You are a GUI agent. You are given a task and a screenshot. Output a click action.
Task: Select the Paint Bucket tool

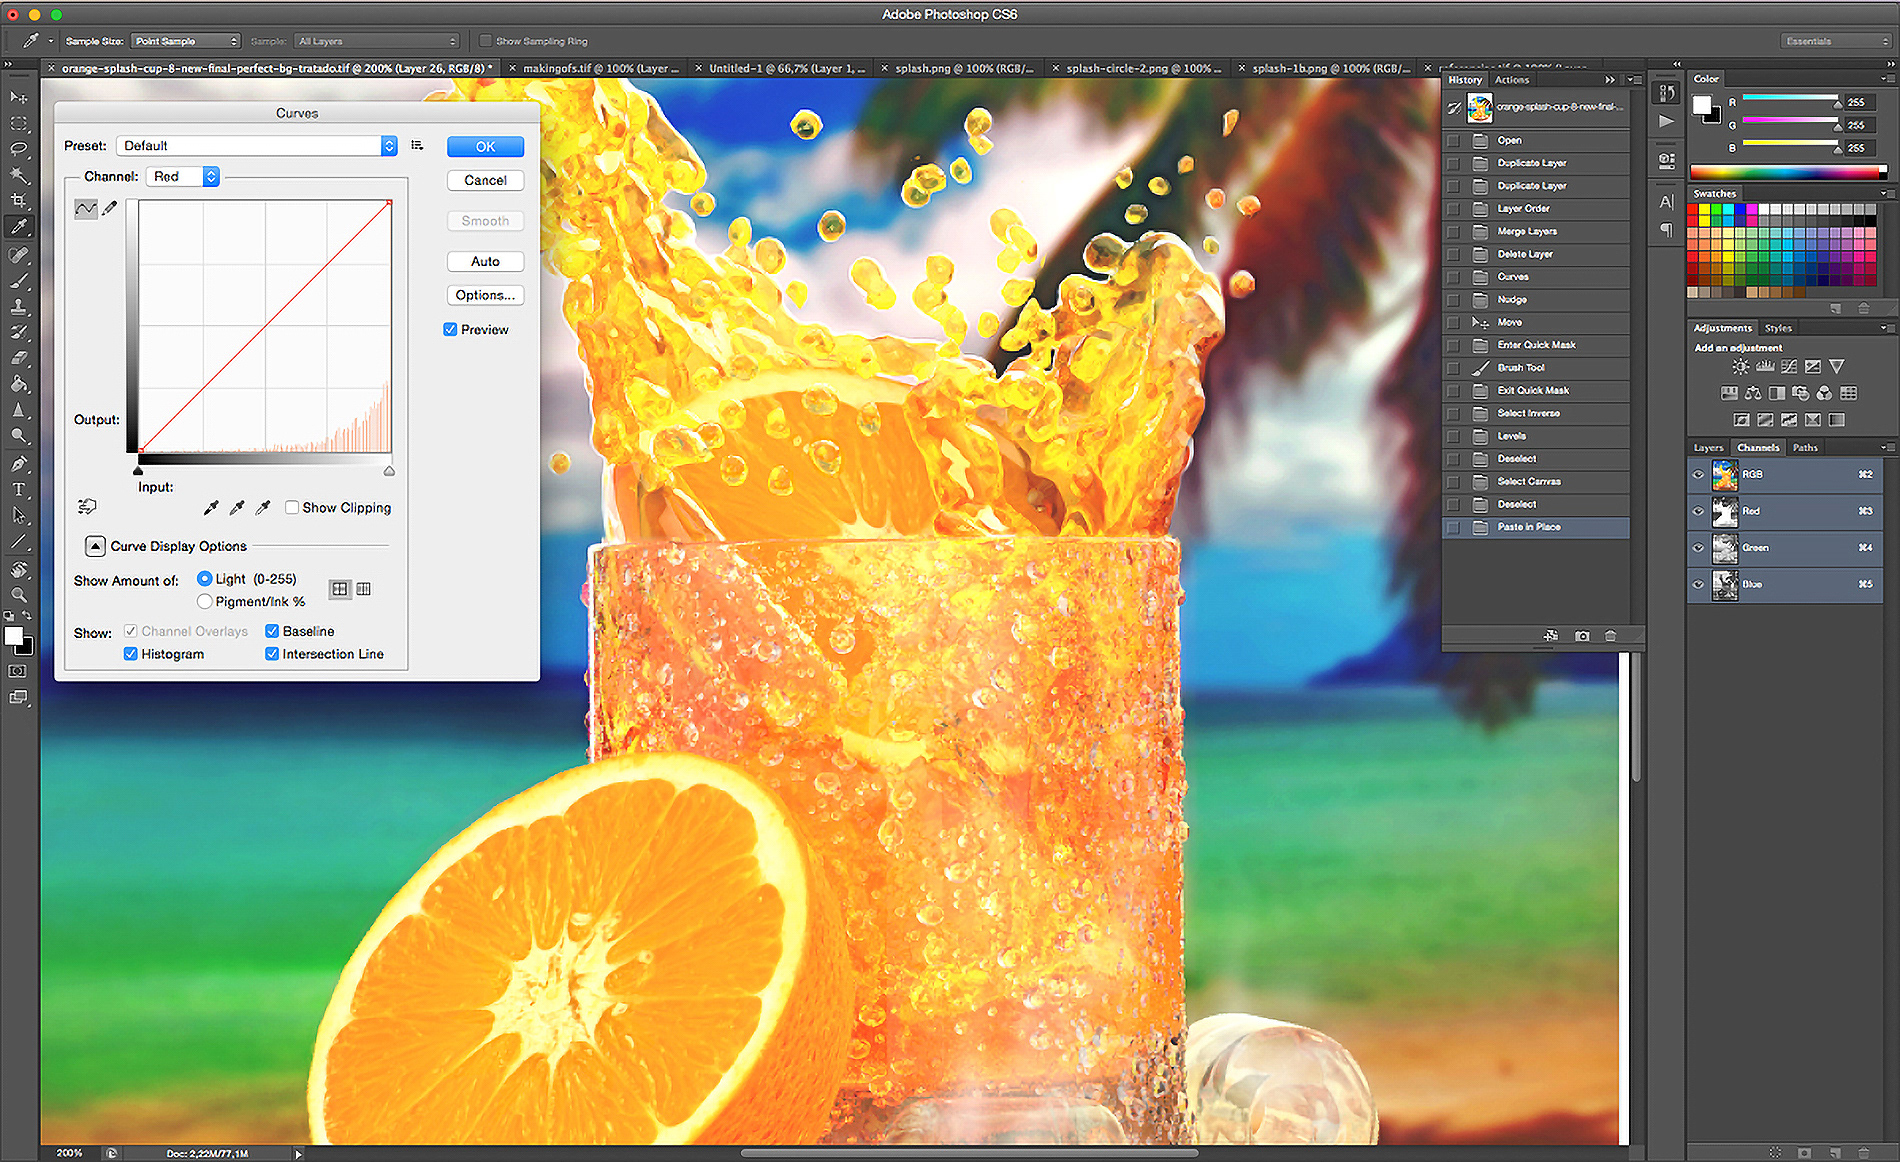[18, 384]
